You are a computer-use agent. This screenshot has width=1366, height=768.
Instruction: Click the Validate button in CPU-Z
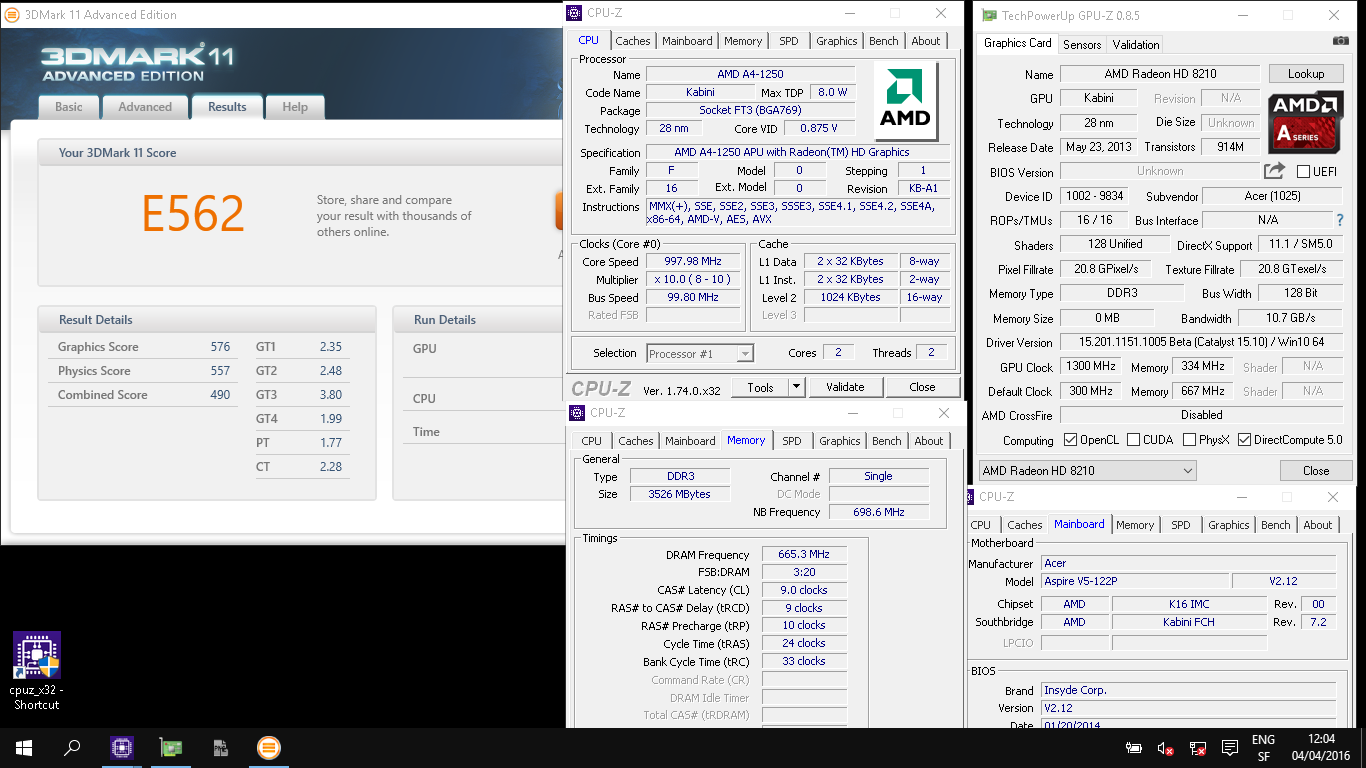click(x=845, y=387)
